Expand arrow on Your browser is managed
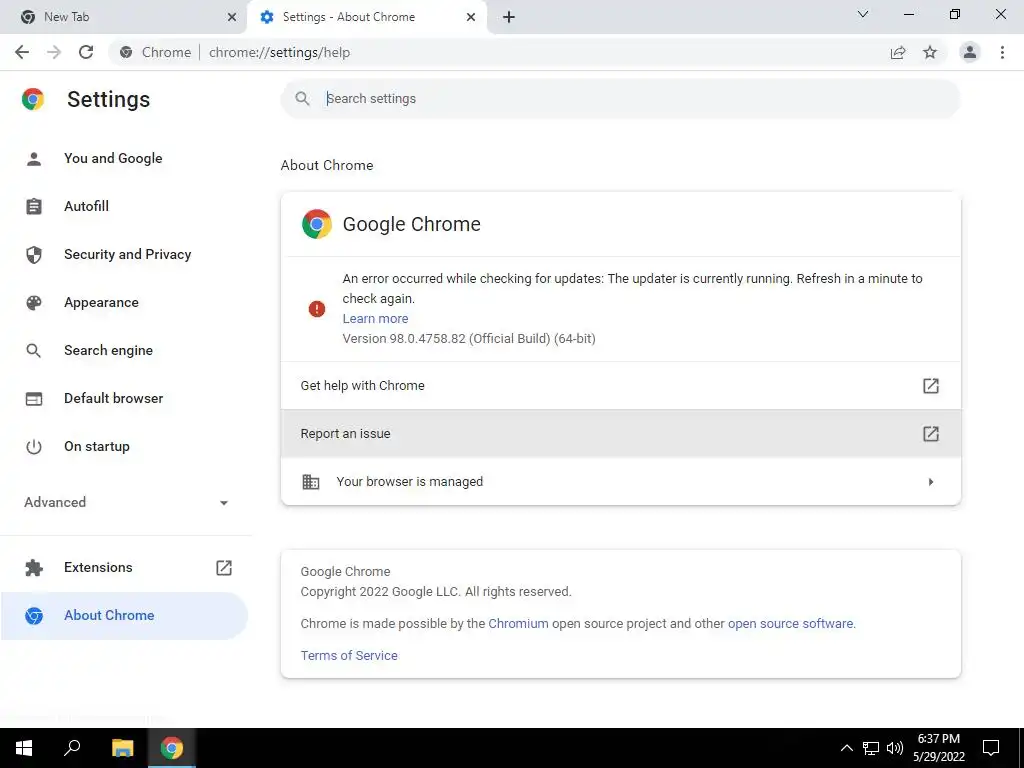 tap(931, 482)
